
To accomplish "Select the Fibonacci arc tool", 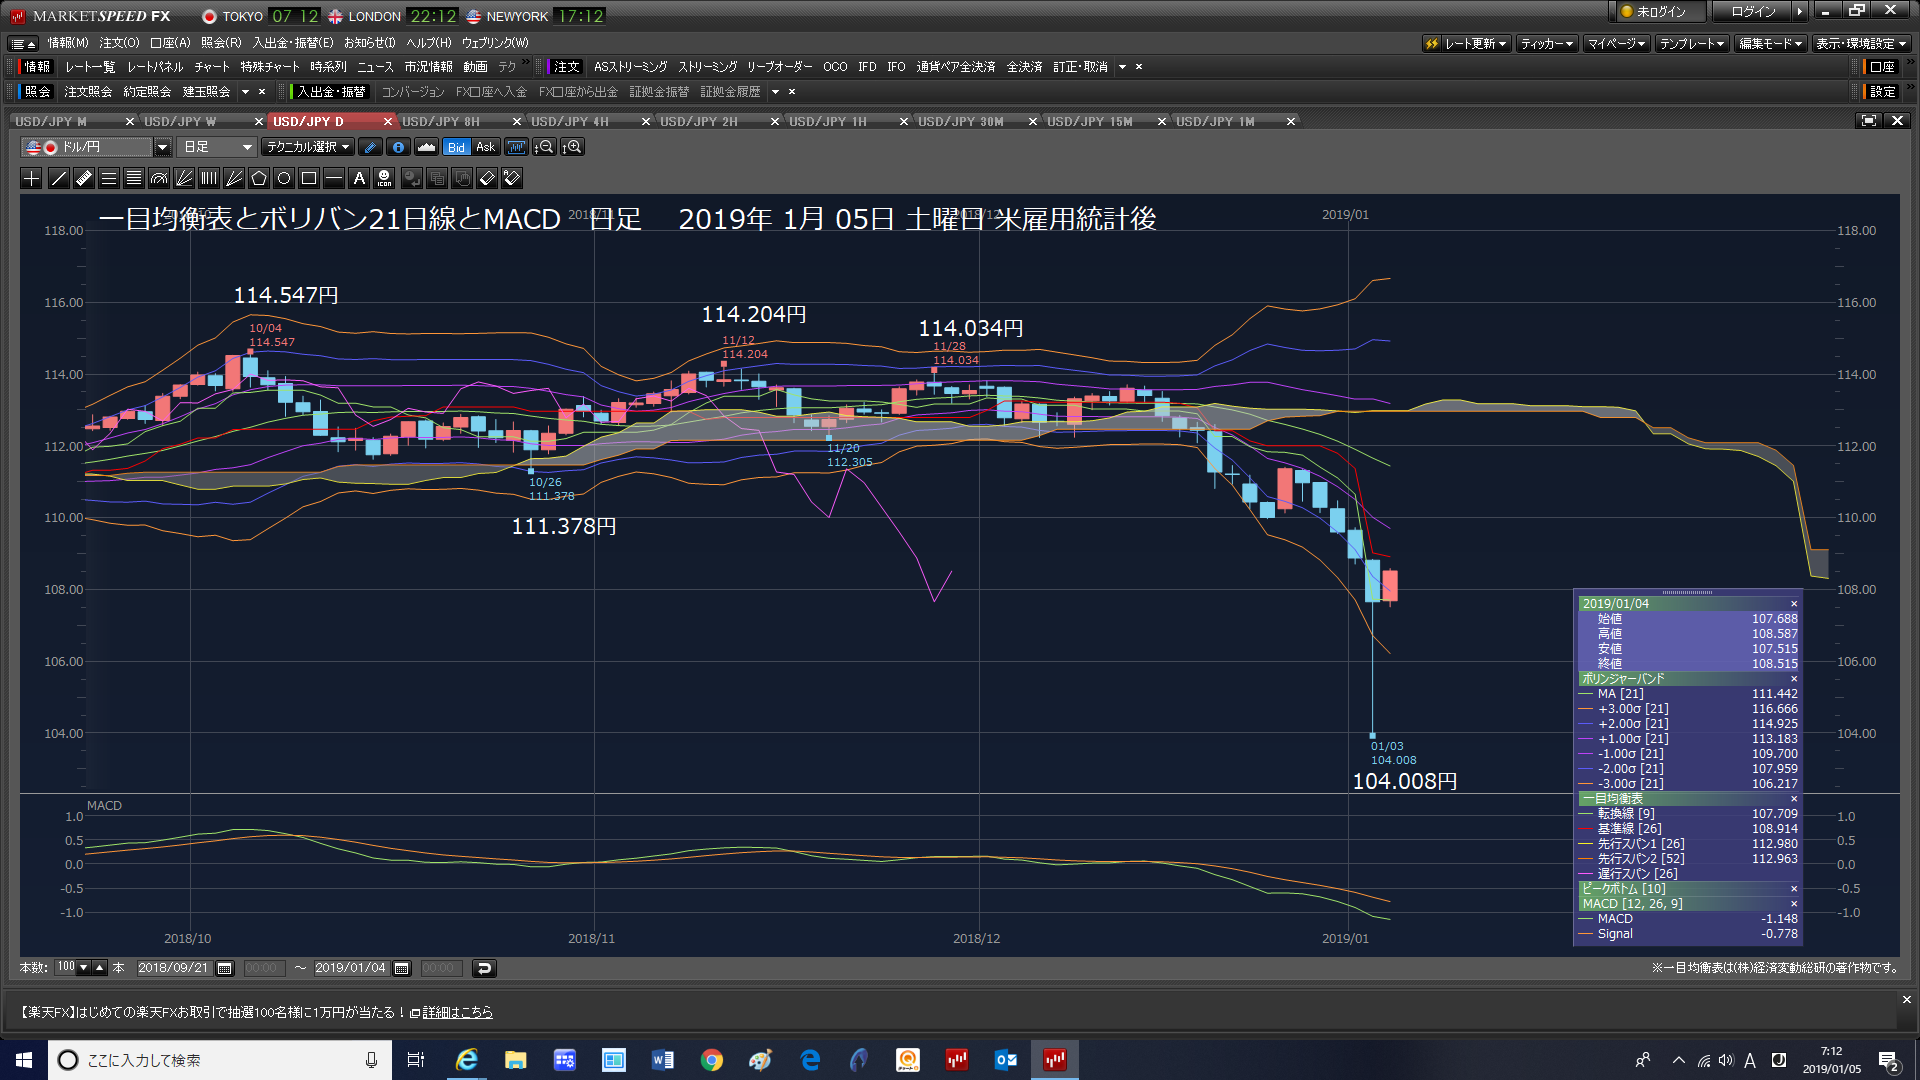I will coord(159,178).
